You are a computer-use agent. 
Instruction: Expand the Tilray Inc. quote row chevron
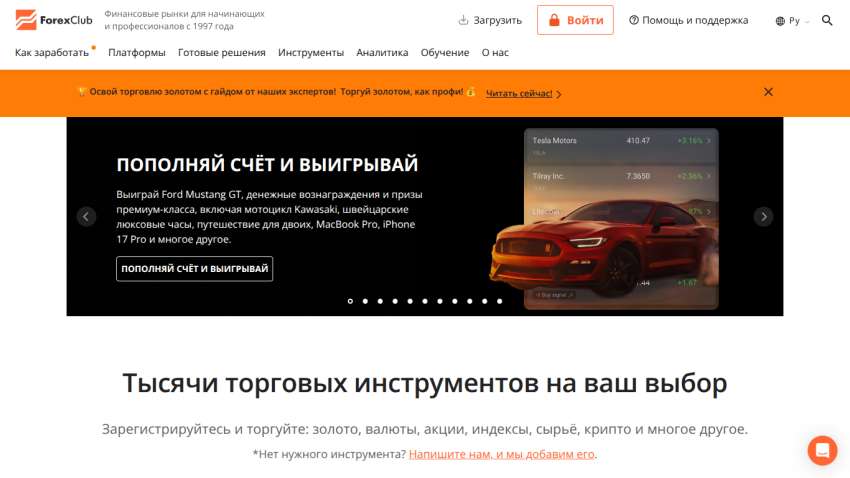pyautogui.click(x=709, y=176)
